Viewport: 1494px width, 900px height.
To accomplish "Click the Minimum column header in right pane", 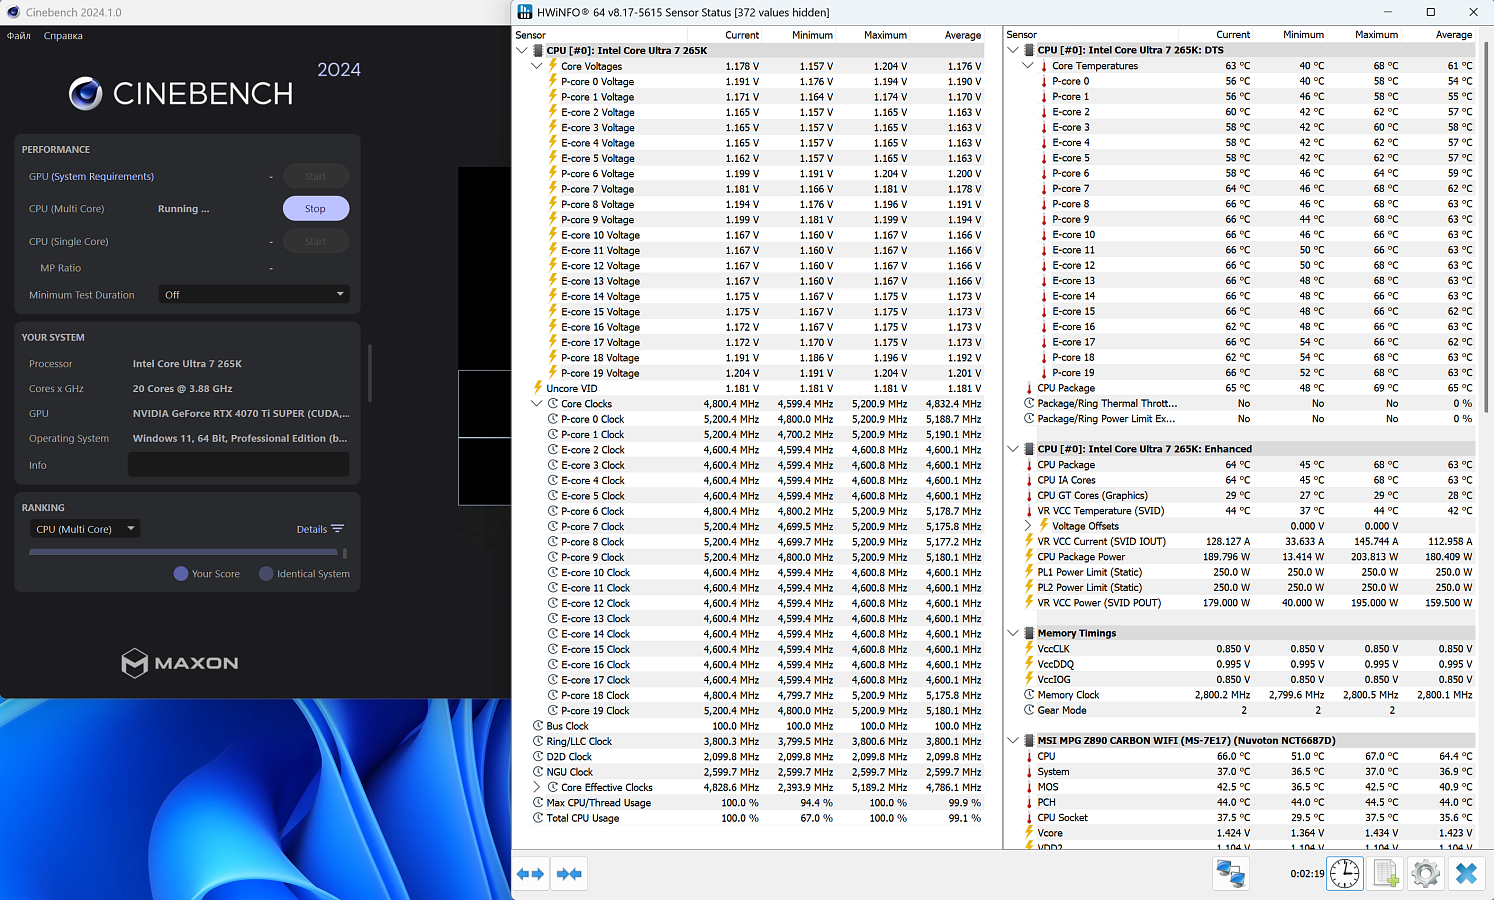I will [x=1303, y=35].
